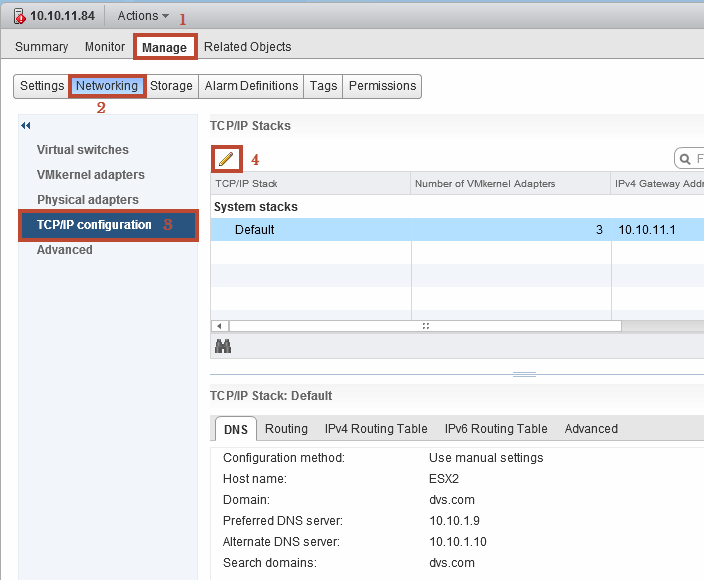Switch to the Summary tab
704x580 pixels.
(41, 47)
